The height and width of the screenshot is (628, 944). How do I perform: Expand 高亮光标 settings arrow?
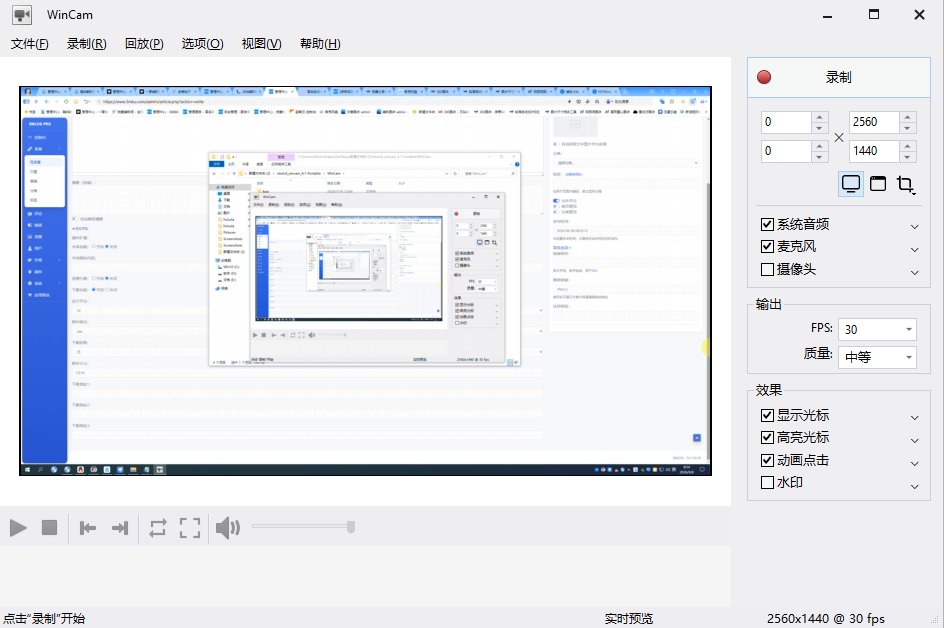[x=914, y=440]
